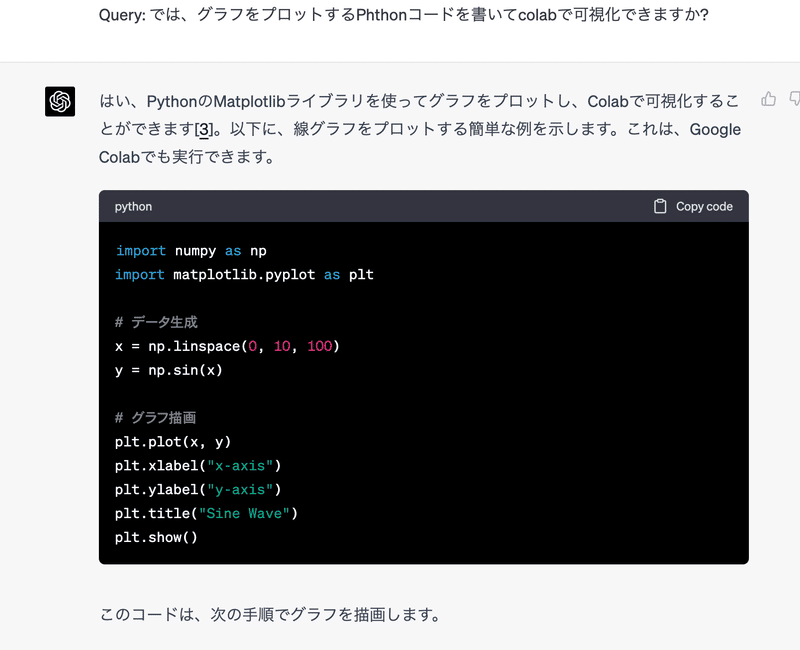Click the y-axis string in plt.ylabel

[238, 489]
